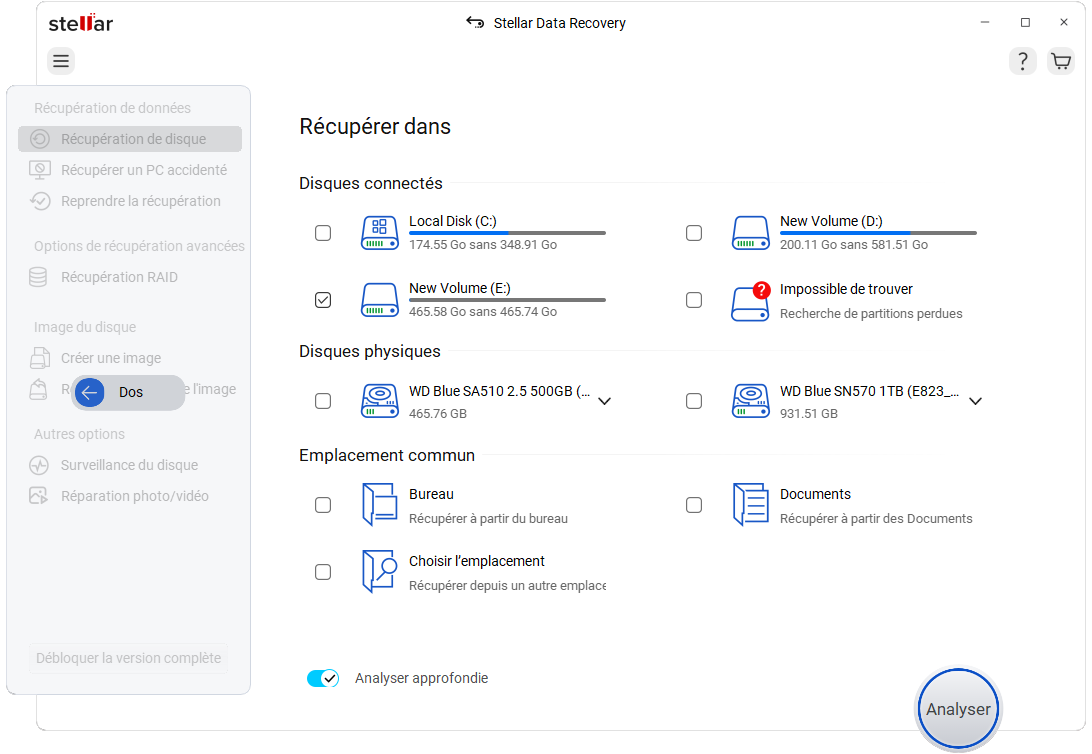Viewport: 1092px width, 754px height.
Task: Click the New Volume (E:) drive icon
Action: 380,300
